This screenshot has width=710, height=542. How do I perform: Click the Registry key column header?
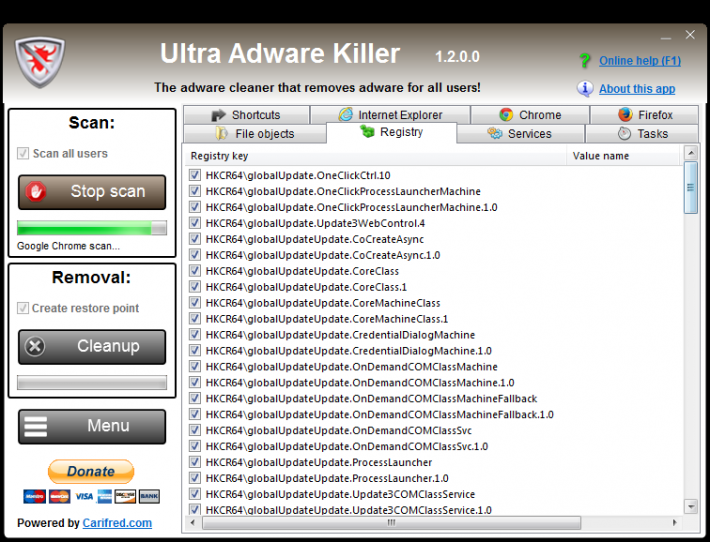pyautogui.click(x=376, y=156)
